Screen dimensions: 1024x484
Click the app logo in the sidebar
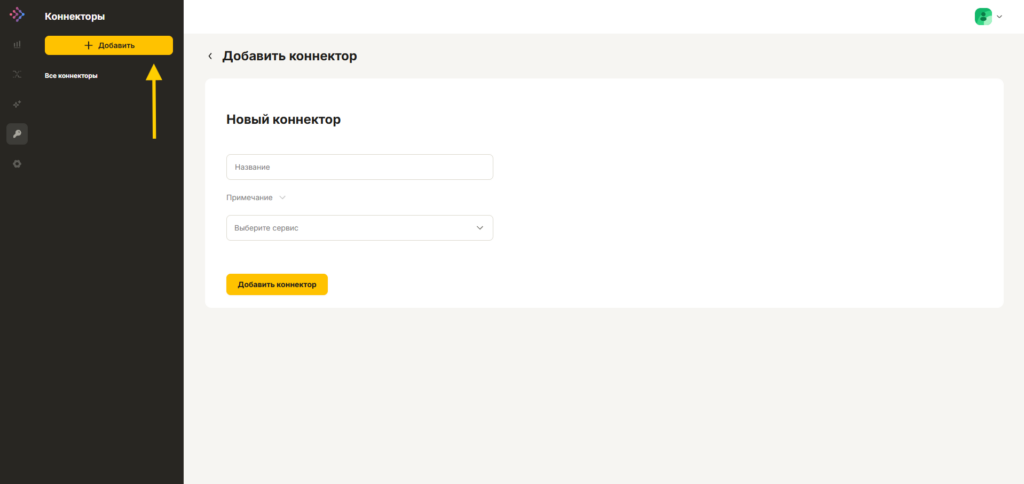pyautogui.click(x=17, y=14)
